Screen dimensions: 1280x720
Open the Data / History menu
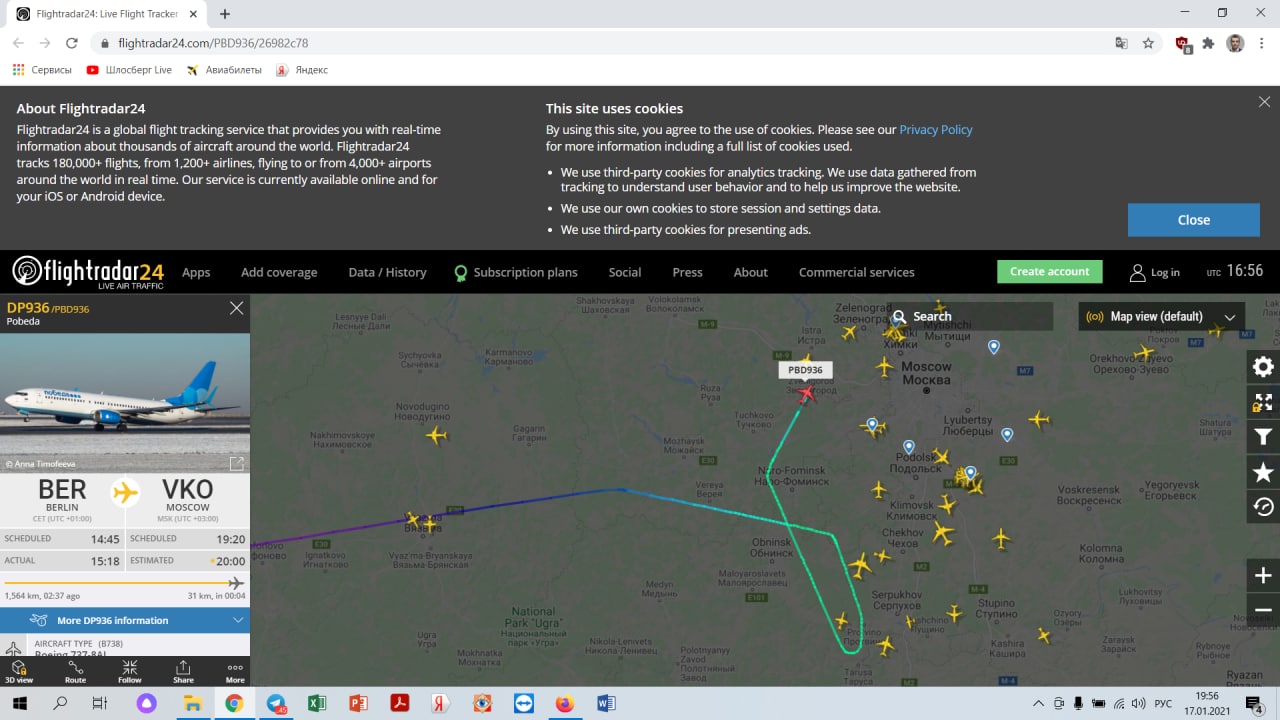click(387, 272)
